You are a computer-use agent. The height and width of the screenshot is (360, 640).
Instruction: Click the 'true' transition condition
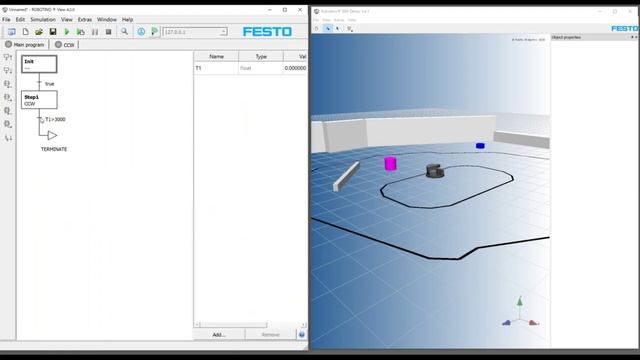click(49, 84)
